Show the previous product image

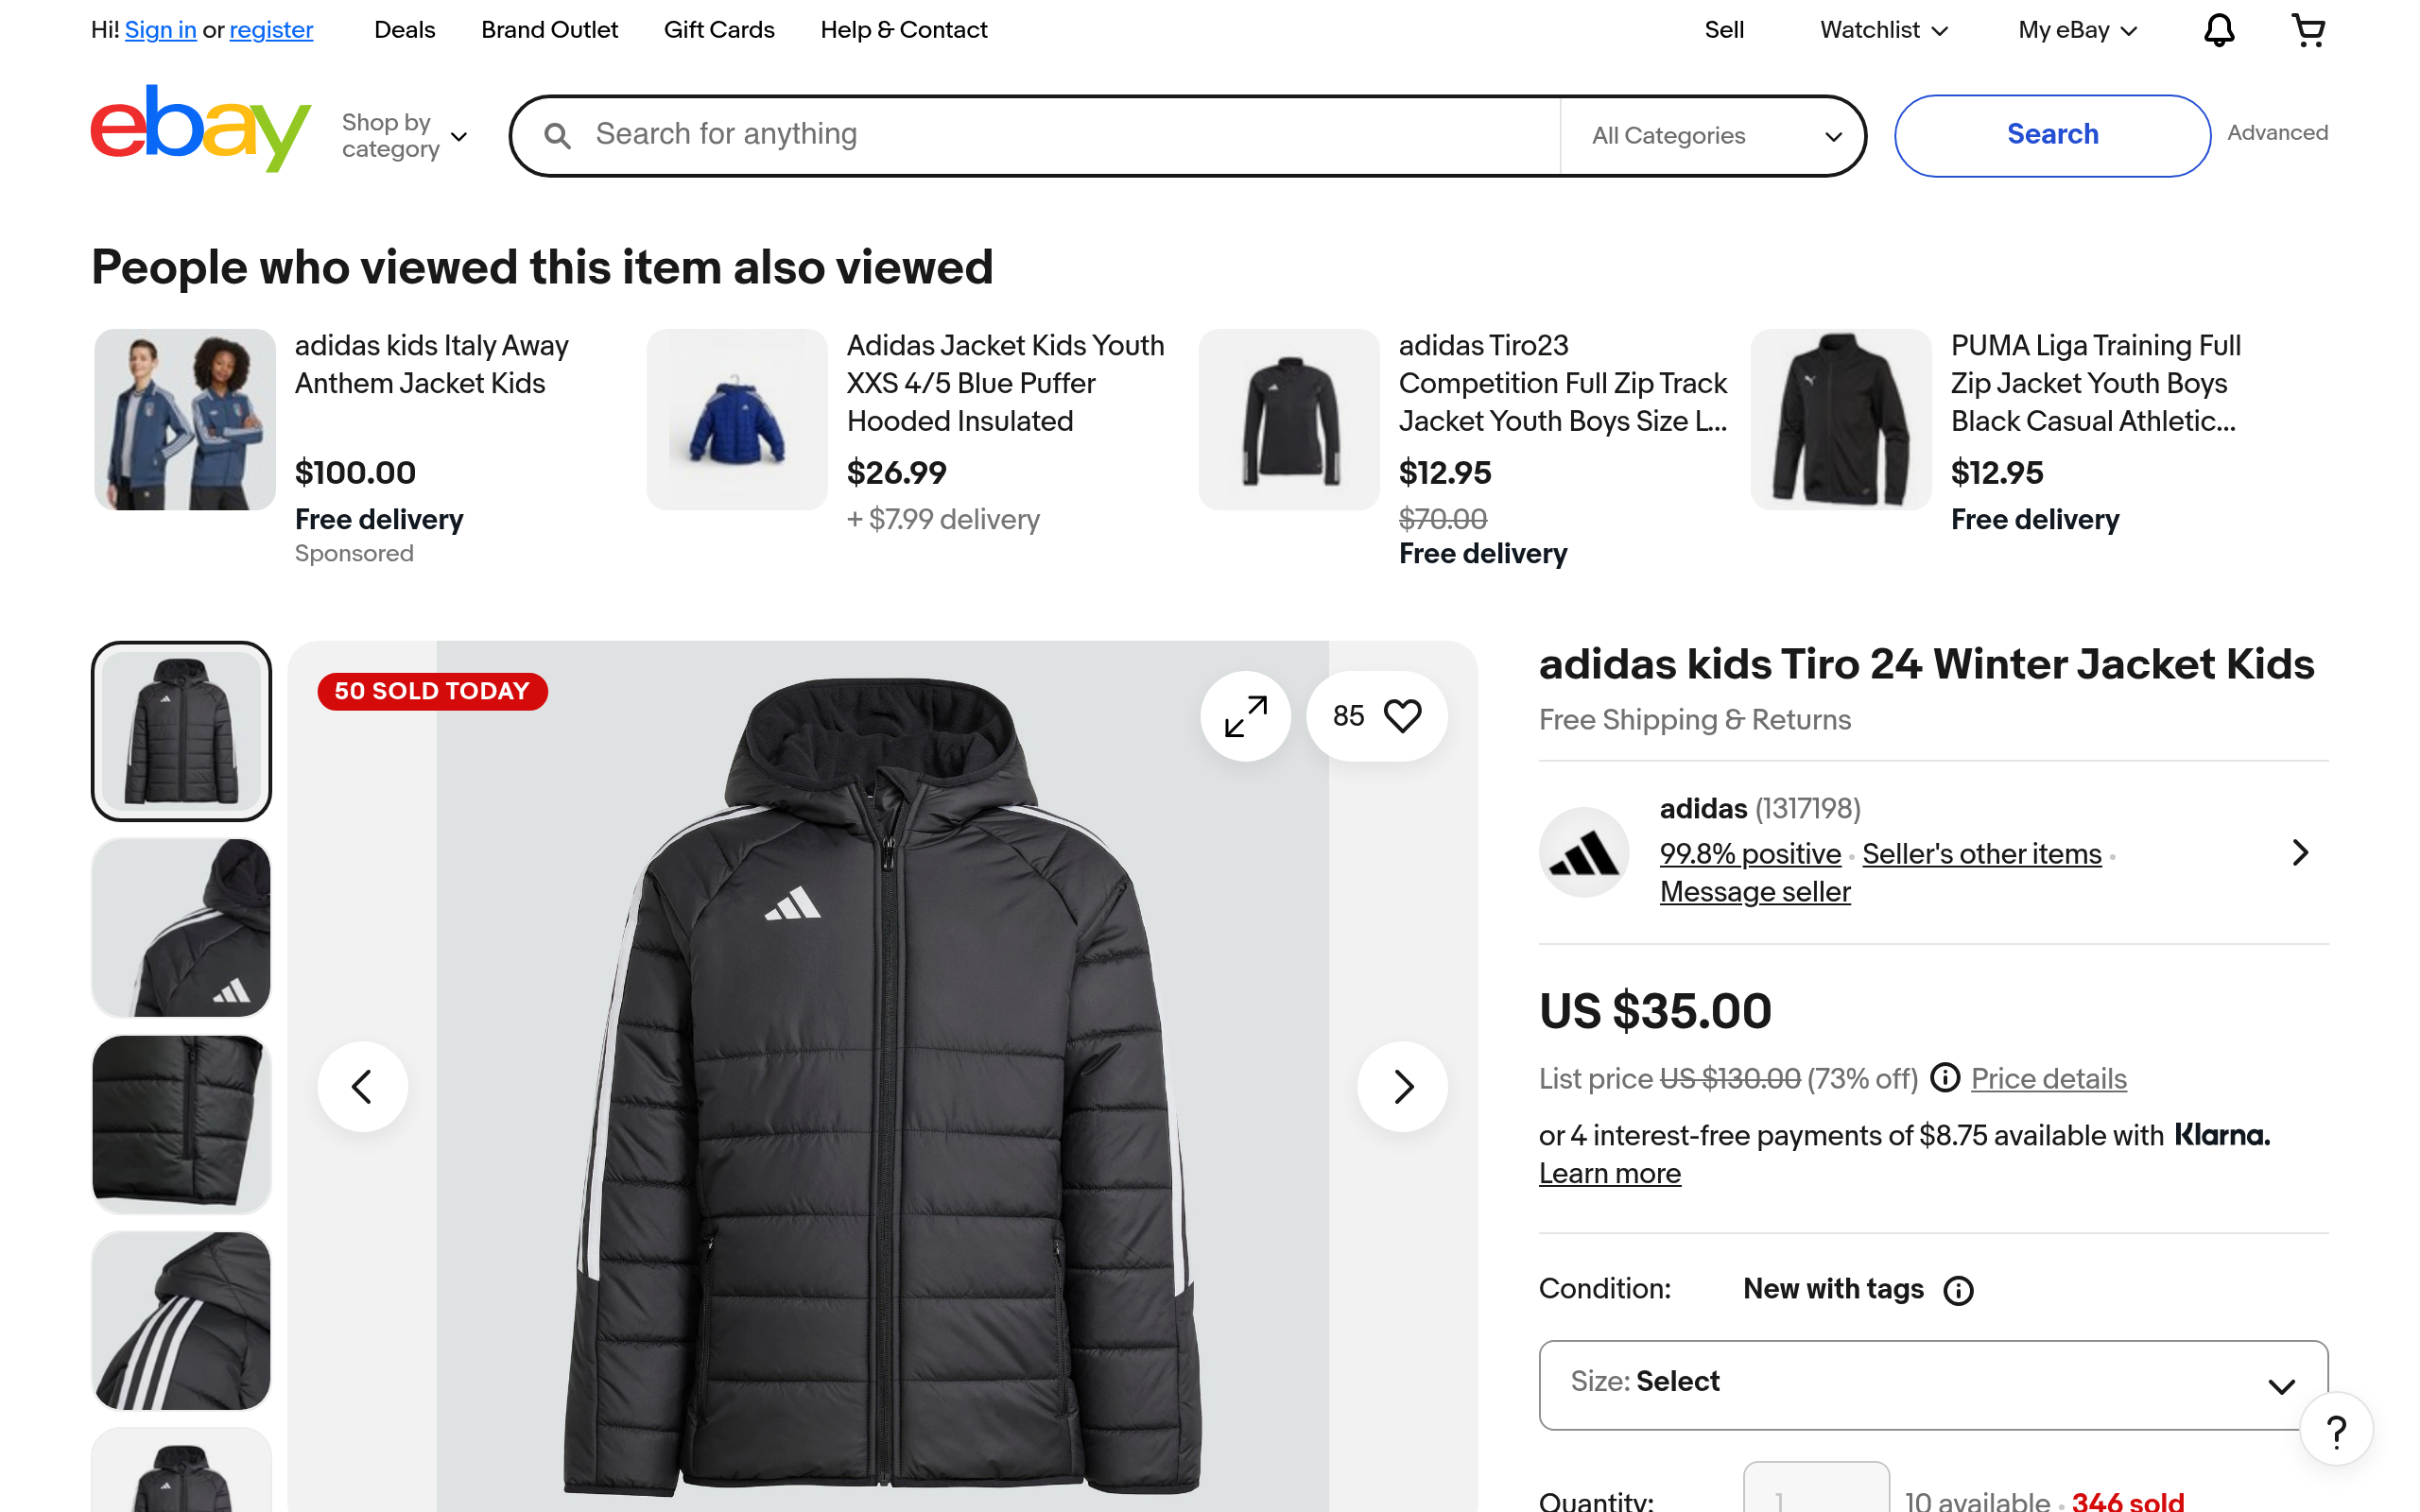click(x=362, y=1086)
